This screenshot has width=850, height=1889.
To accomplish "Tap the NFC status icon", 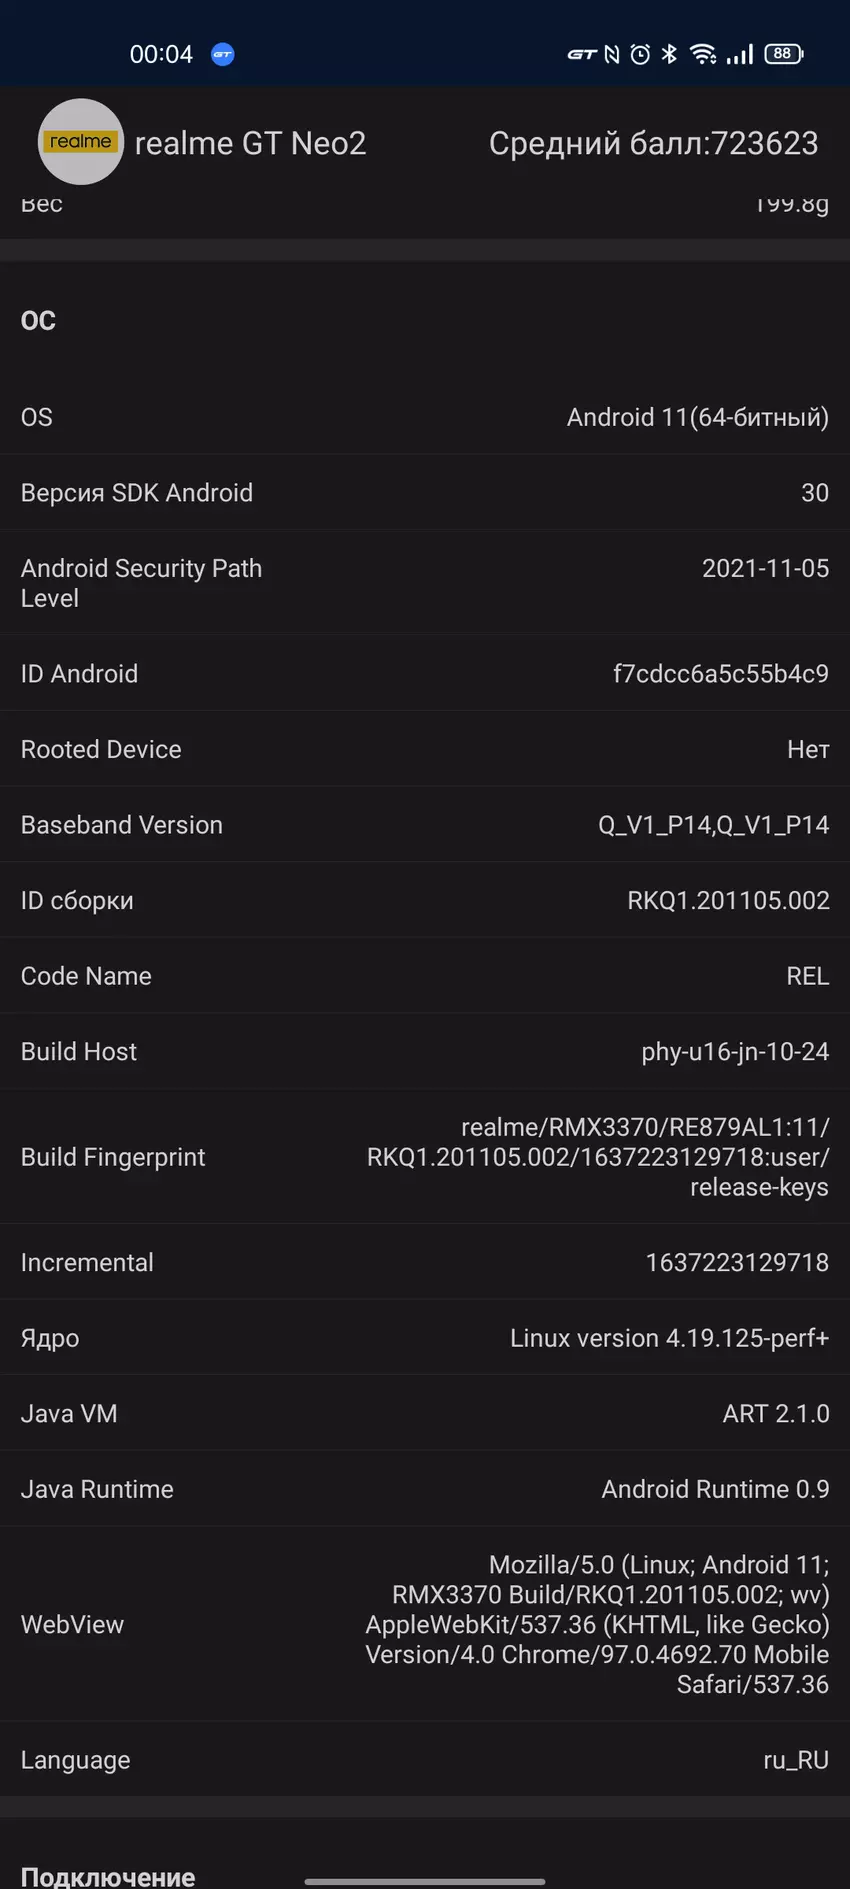I will [x=612, y=55].
